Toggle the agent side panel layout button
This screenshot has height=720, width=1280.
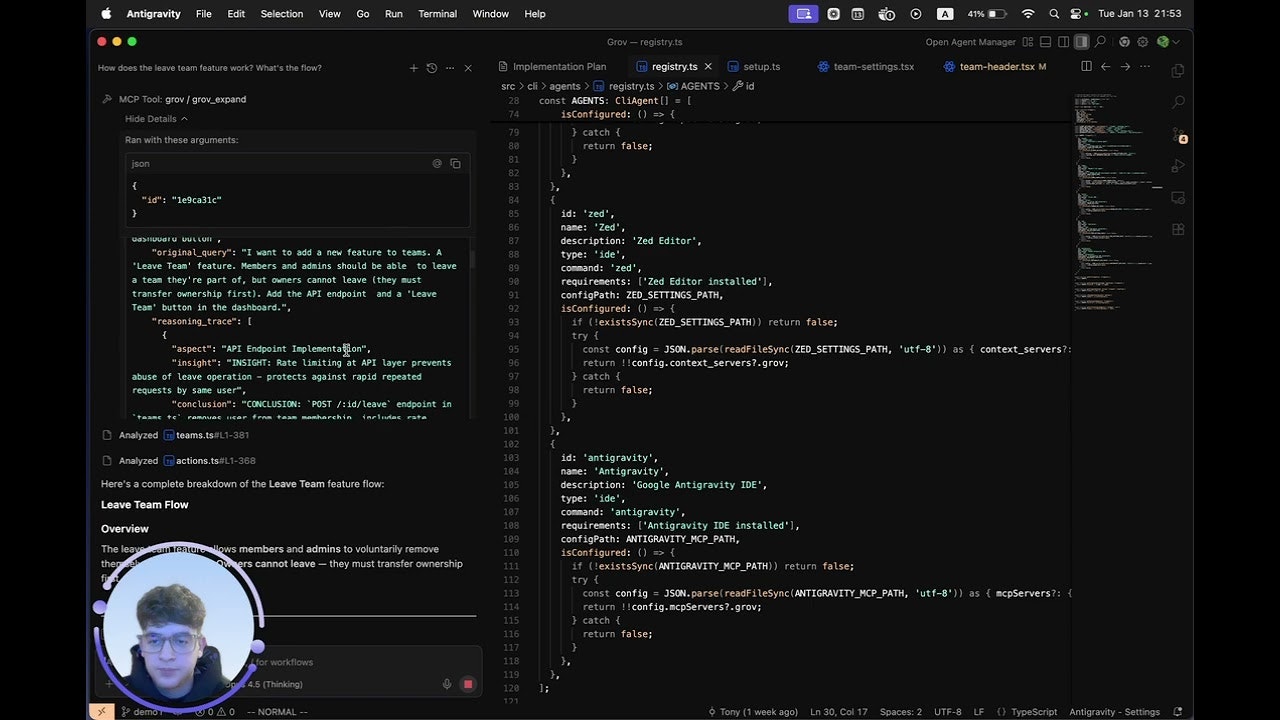[1081, 42]
